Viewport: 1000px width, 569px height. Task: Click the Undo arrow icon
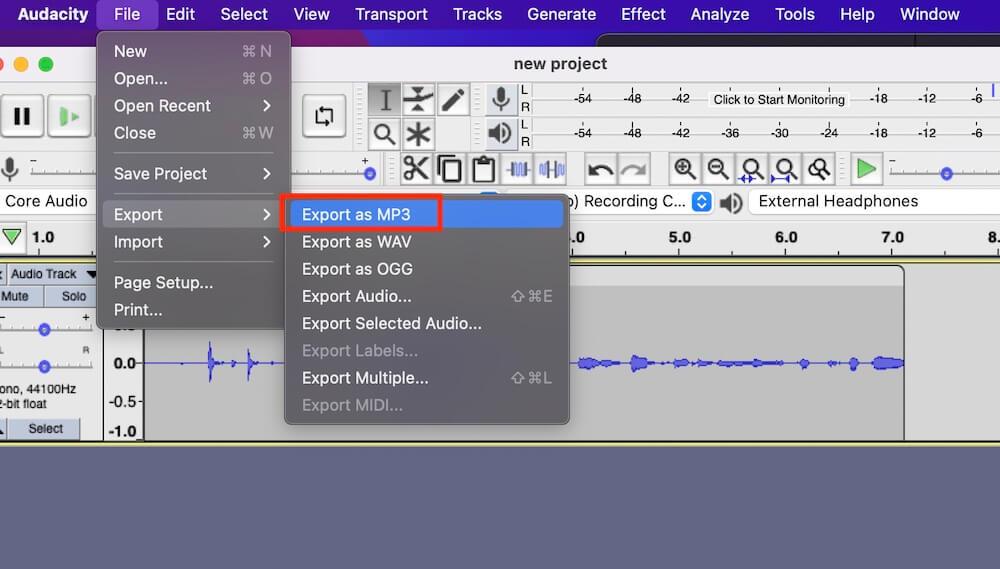click(601, 169)
